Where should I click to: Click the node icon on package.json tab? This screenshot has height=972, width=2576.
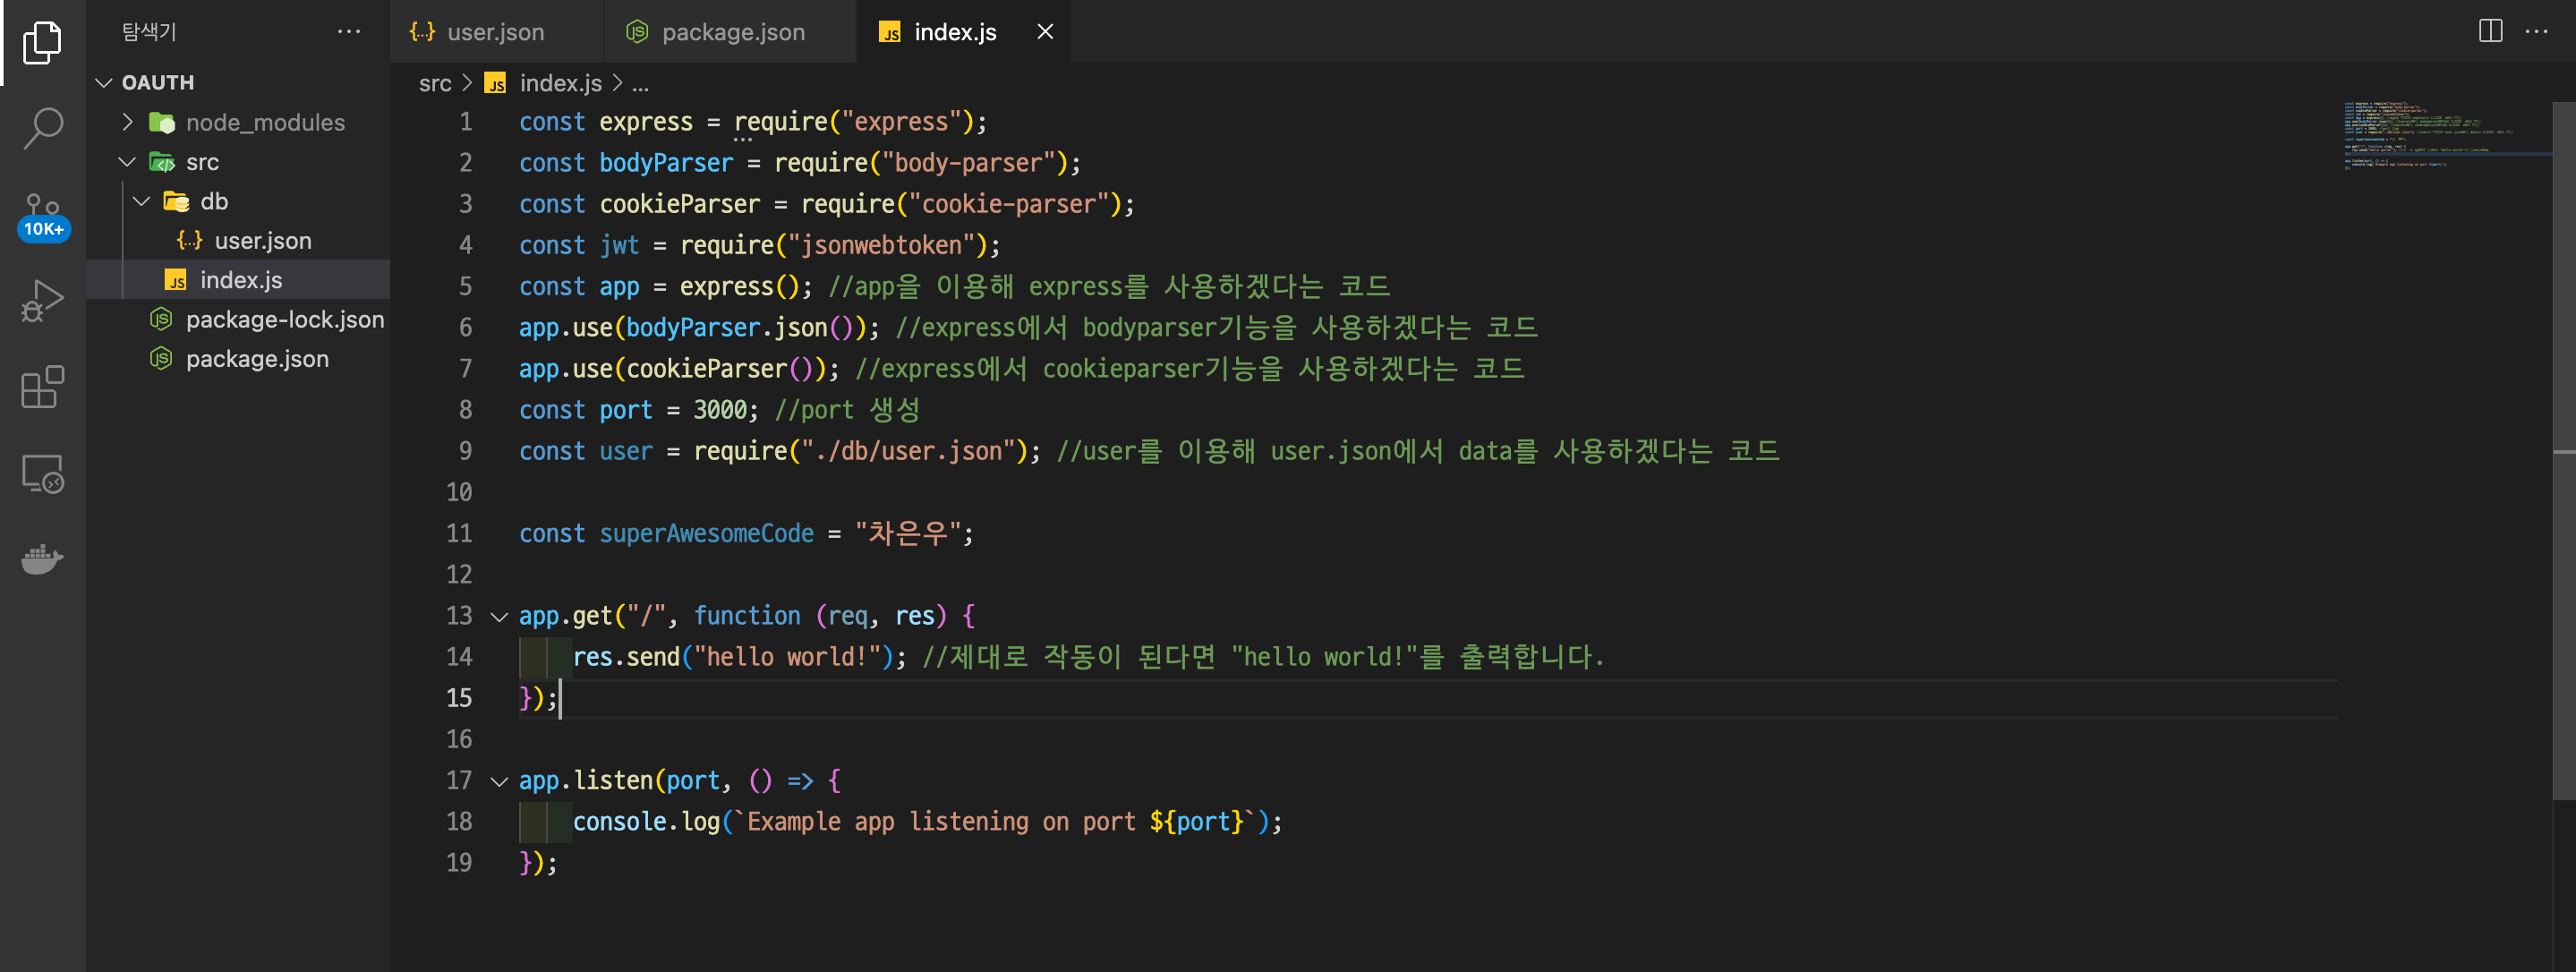637,32
